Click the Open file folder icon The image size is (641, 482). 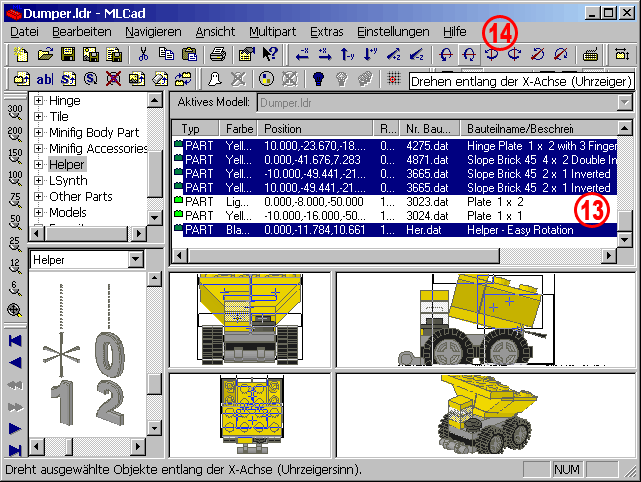coord(45,54)
